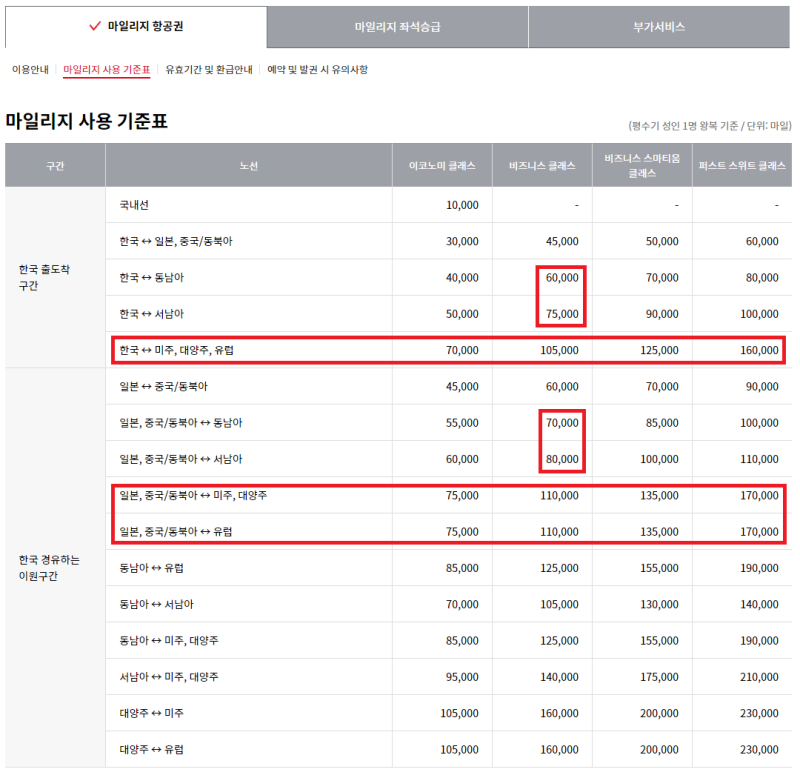Select the 일본 ↔ 중국/동북아 route label
This screenshot has width=800, height=775.
coord(164,386)
